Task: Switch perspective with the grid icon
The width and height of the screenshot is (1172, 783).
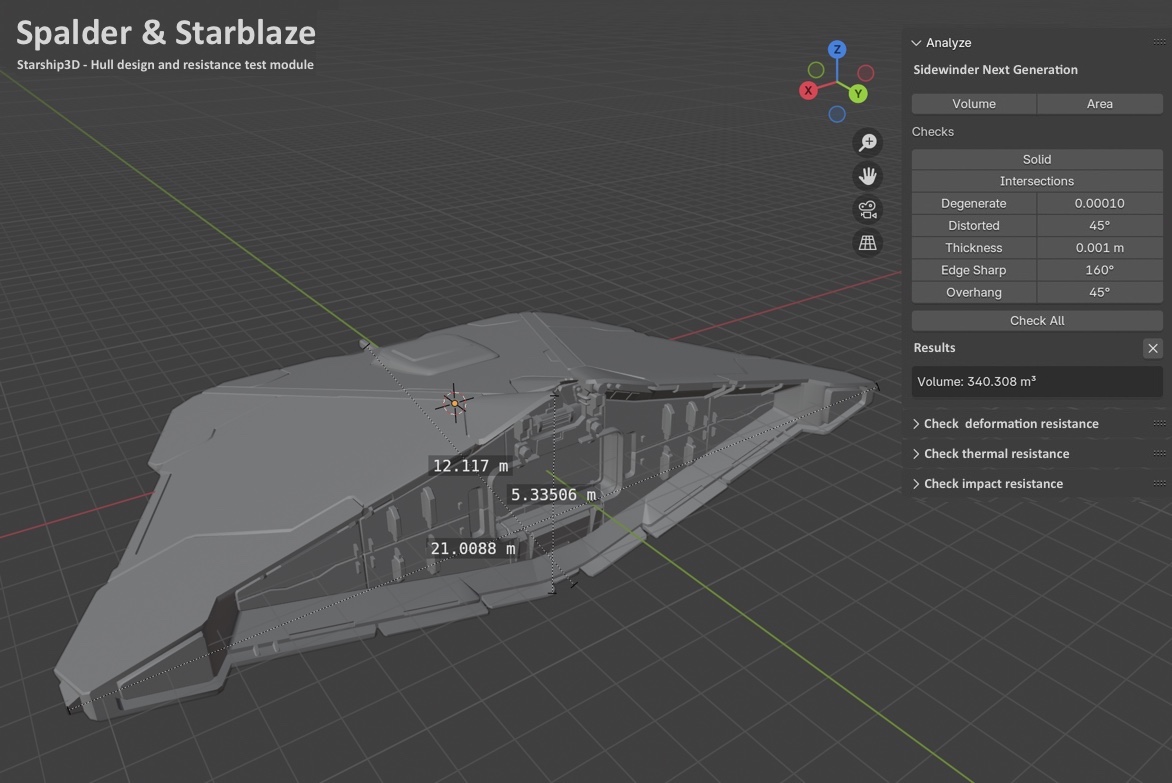Action: pyautogui.click(x=867, y=243)
